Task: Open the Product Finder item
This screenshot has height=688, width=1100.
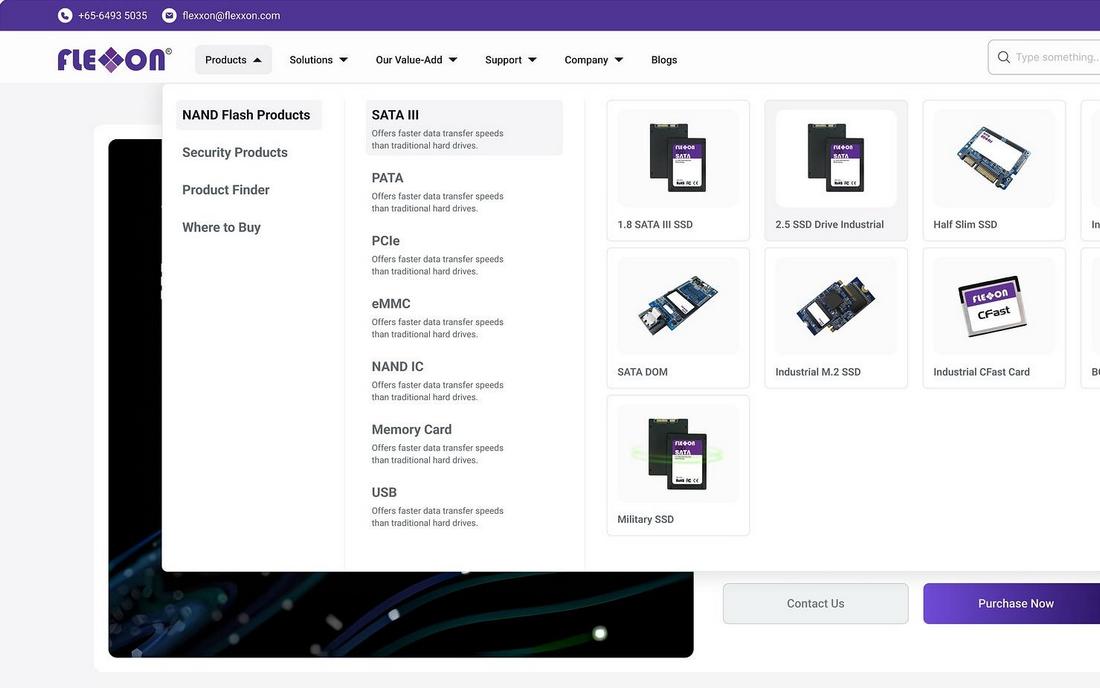Action: [226, 190]
